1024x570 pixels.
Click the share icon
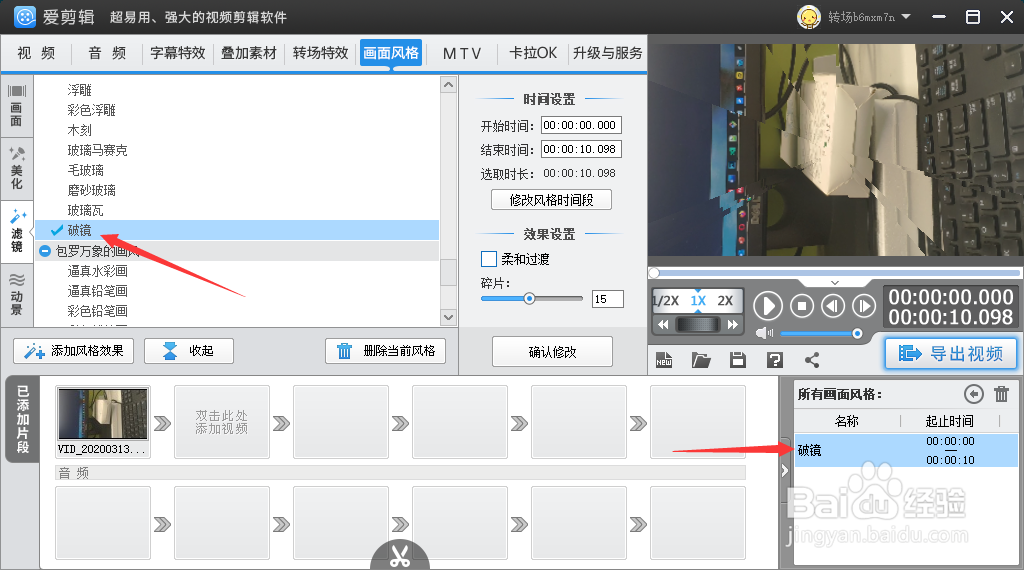pos(812,360)
